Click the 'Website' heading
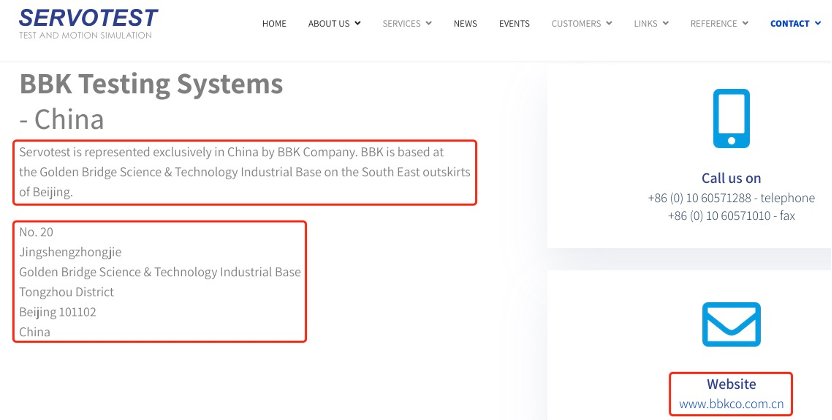832x420 pixels. coord(731,384)
